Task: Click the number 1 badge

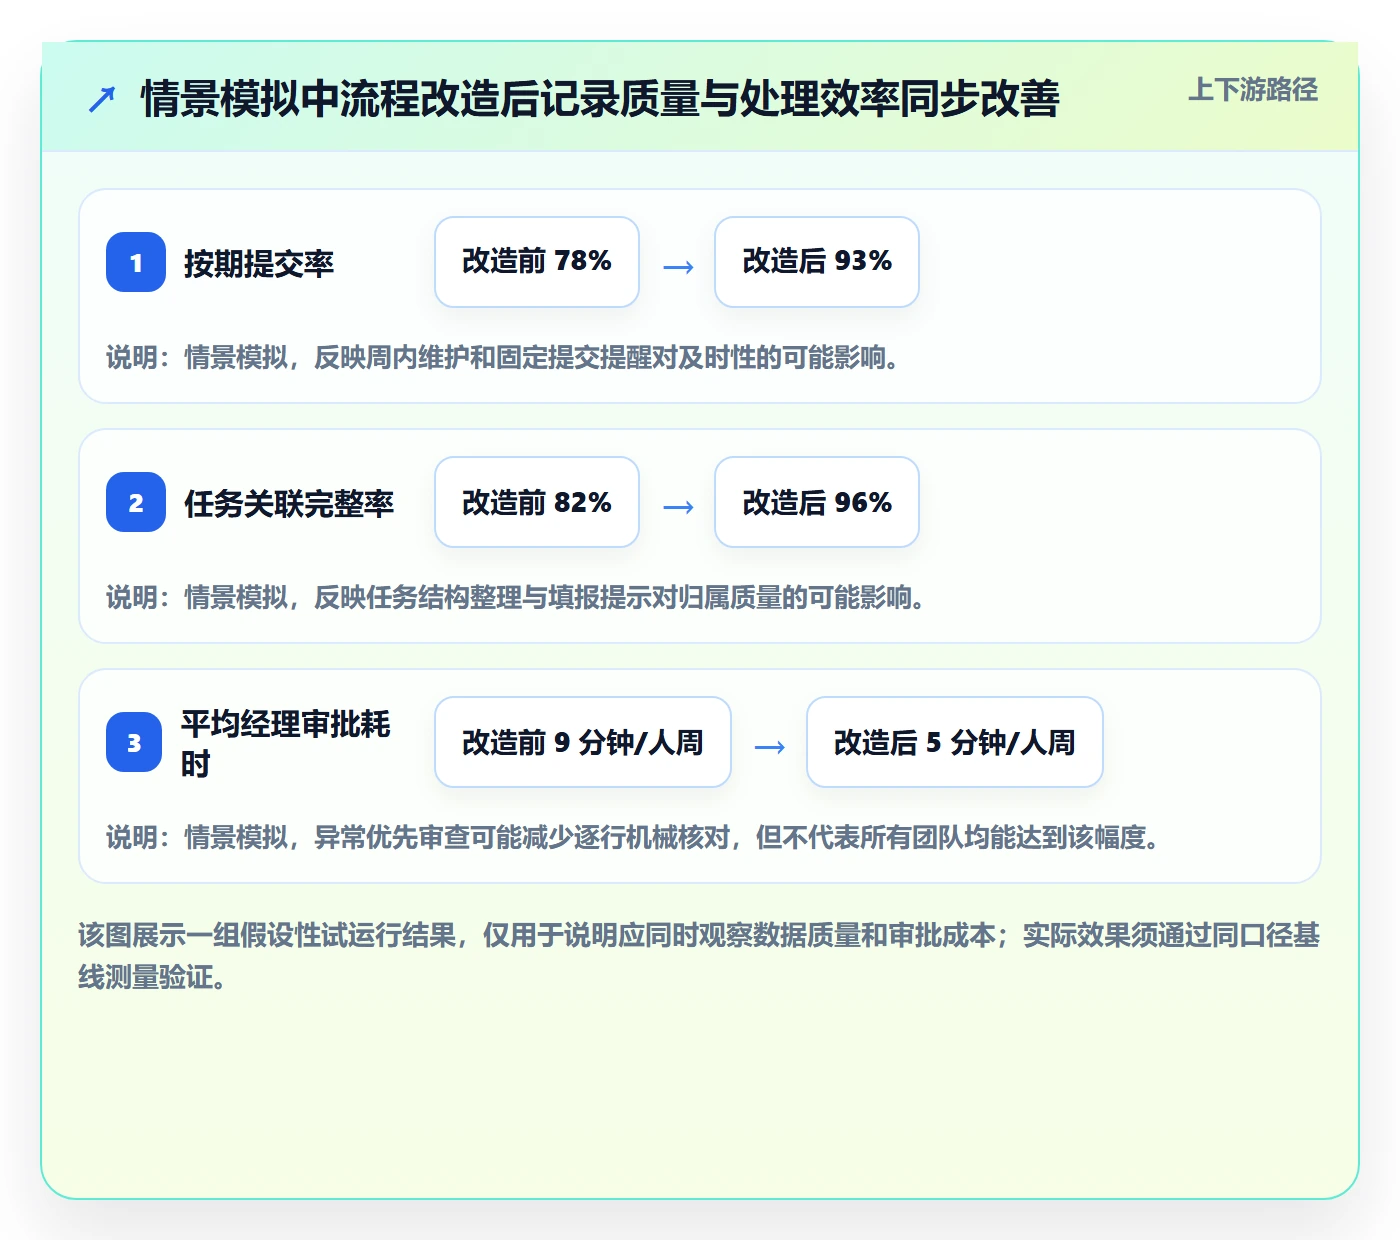Action: tap(136, 262)
